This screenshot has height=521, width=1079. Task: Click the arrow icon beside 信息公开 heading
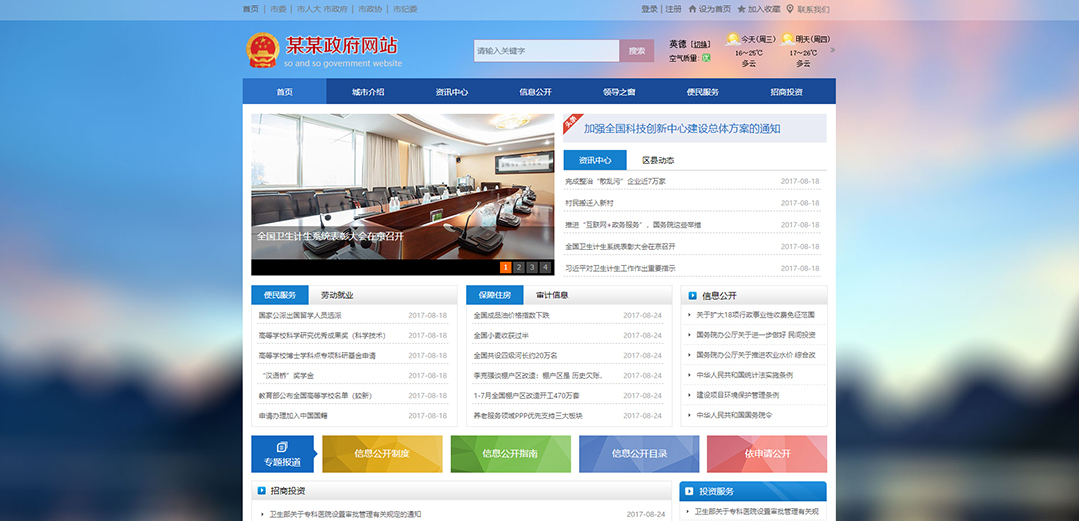point(692,296)
